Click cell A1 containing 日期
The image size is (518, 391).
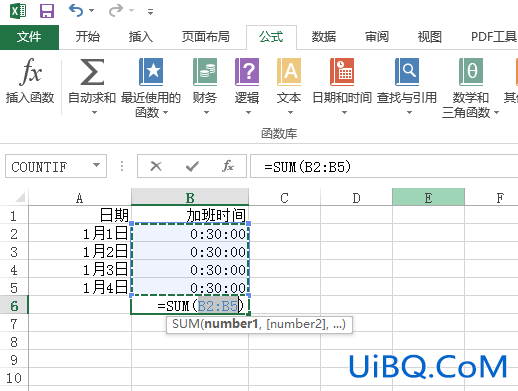coord(80,215)
